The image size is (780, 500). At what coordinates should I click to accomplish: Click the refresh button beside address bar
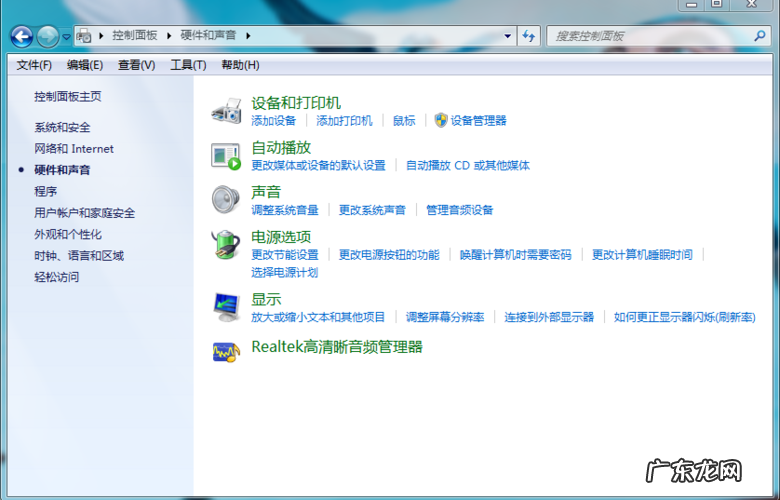click(529, 36)
